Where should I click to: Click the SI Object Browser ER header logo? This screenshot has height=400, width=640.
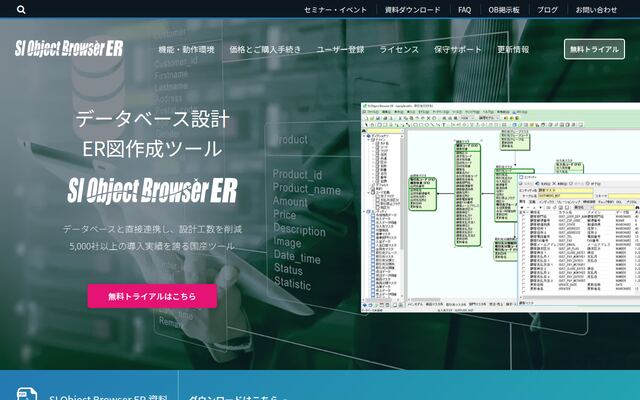tap(69, 49)
